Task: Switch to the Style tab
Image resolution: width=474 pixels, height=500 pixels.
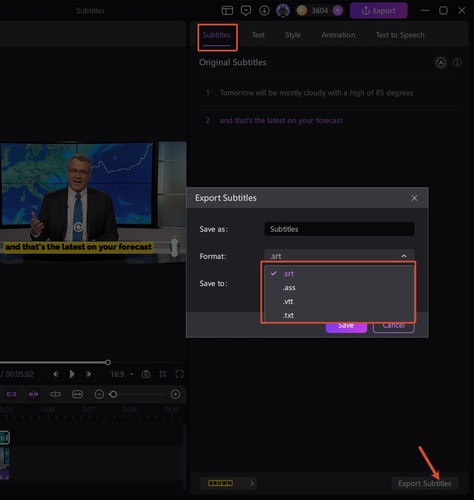Action: (x=293, y=35)
